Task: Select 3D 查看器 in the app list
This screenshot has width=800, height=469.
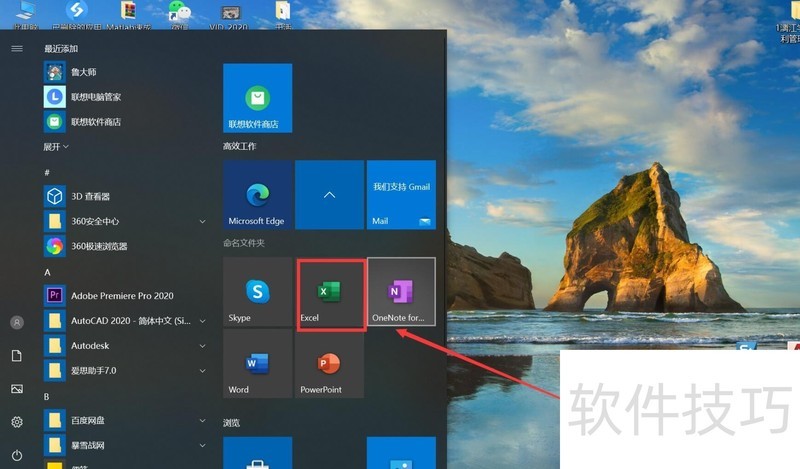Action: [x=90, y=197]
